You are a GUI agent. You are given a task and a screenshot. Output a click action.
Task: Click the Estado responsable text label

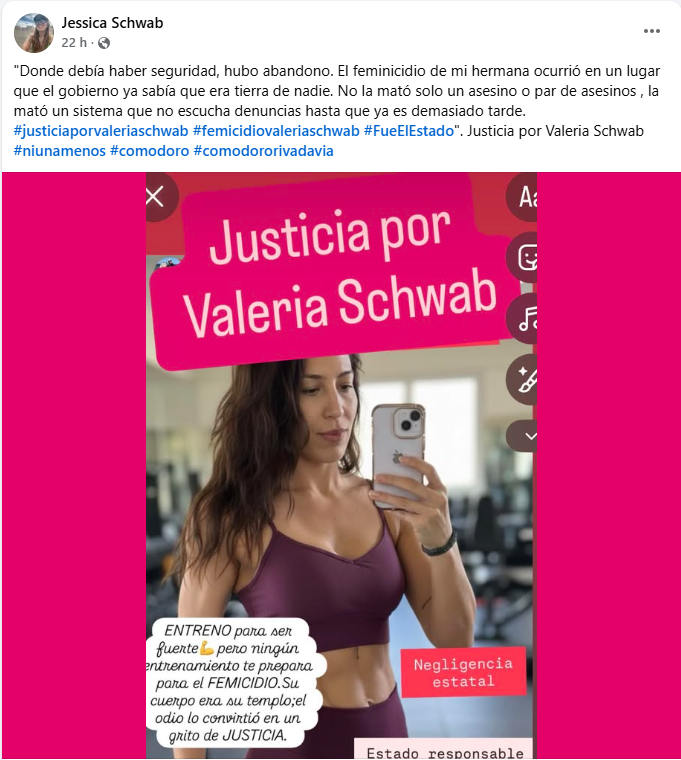pos(444,750)
